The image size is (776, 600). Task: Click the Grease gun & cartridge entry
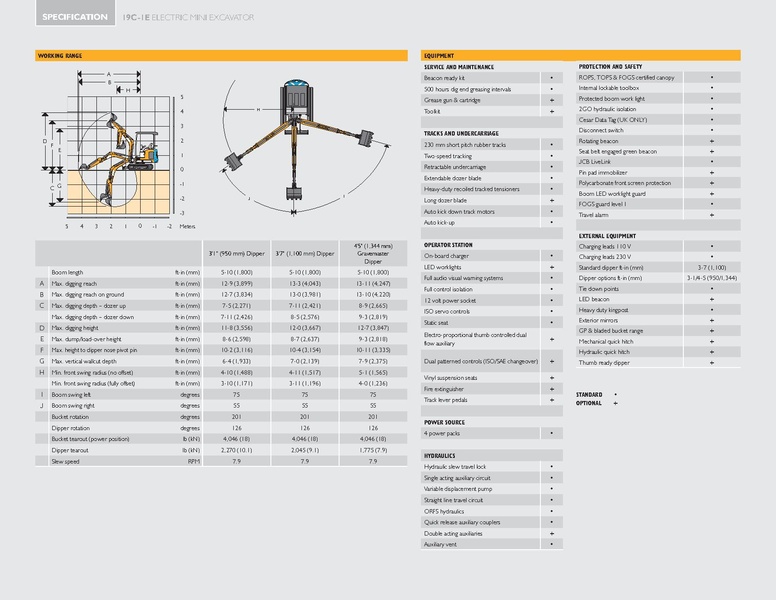(x=452, y=100)
